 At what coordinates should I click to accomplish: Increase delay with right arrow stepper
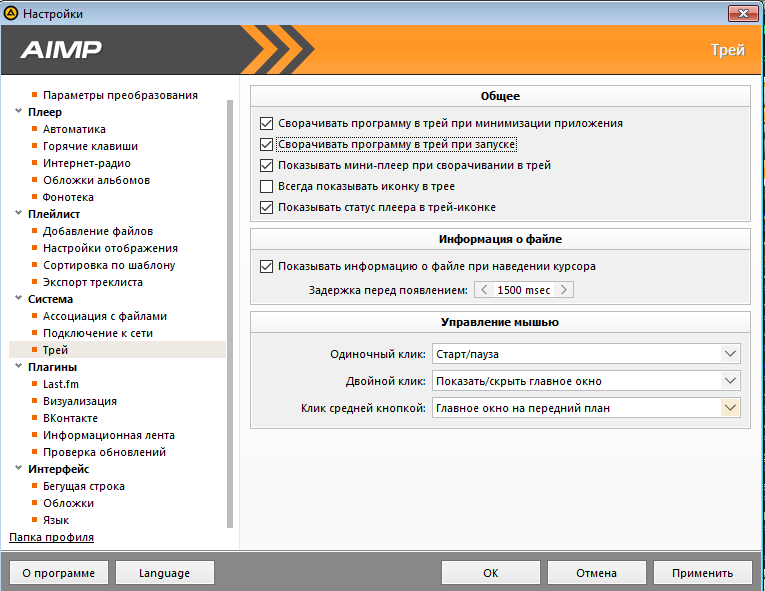[564, 290]
